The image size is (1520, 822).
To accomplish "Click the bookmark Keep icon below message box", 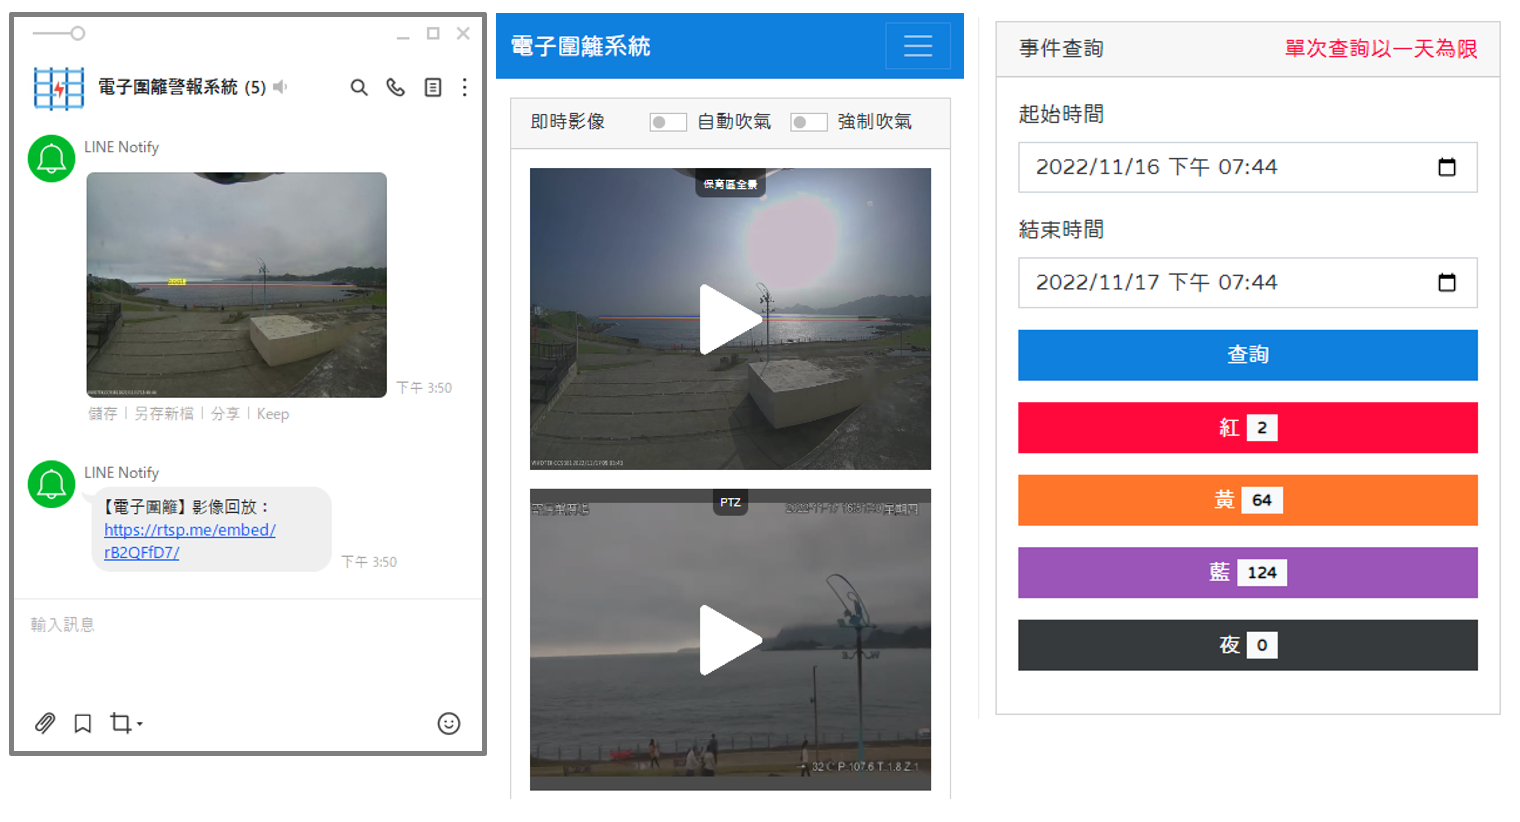I will pos(83,723).
